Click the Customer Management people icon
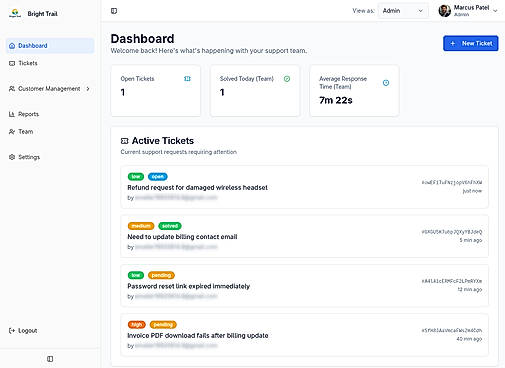This screenshot has width=505, height=368. click(12, 89)
